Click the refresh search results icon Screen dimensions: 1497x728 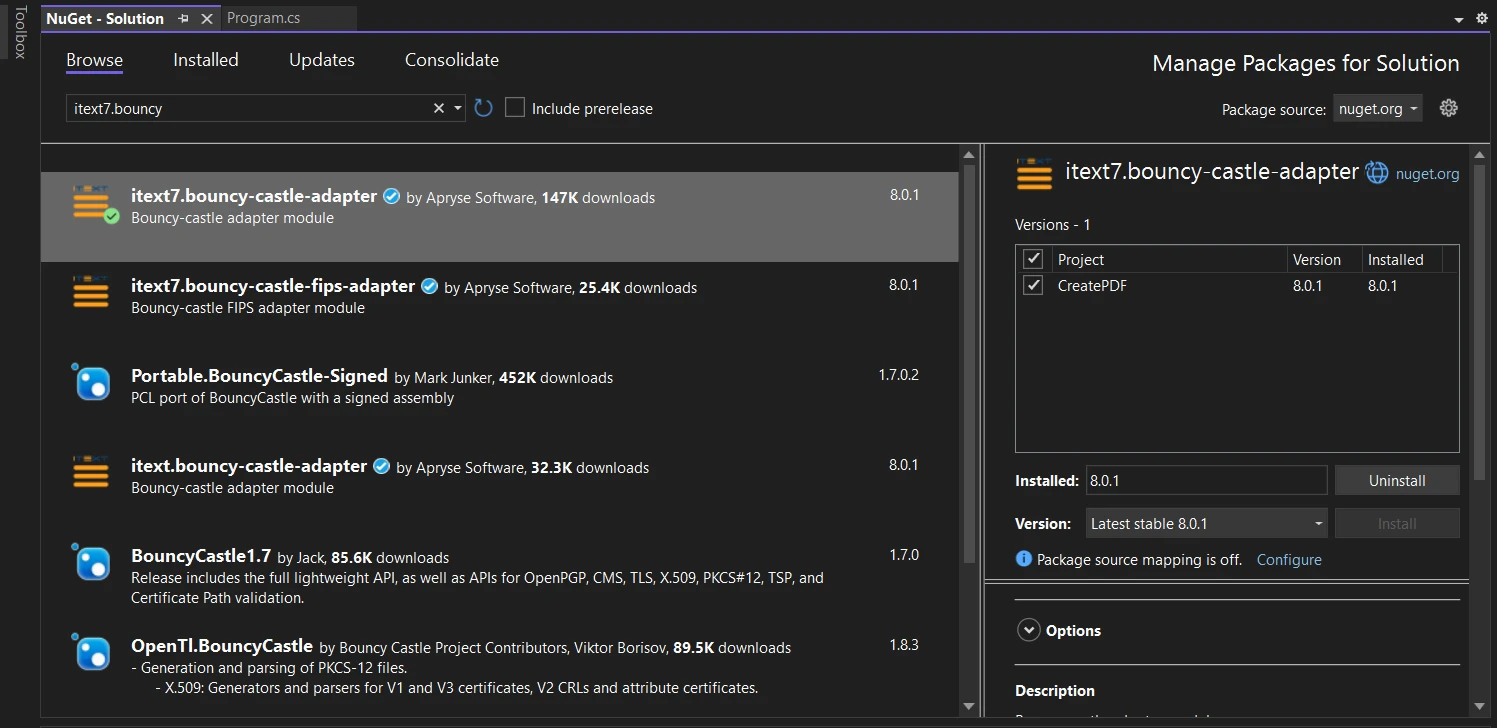pyautogui.click(x=484, y=108)
